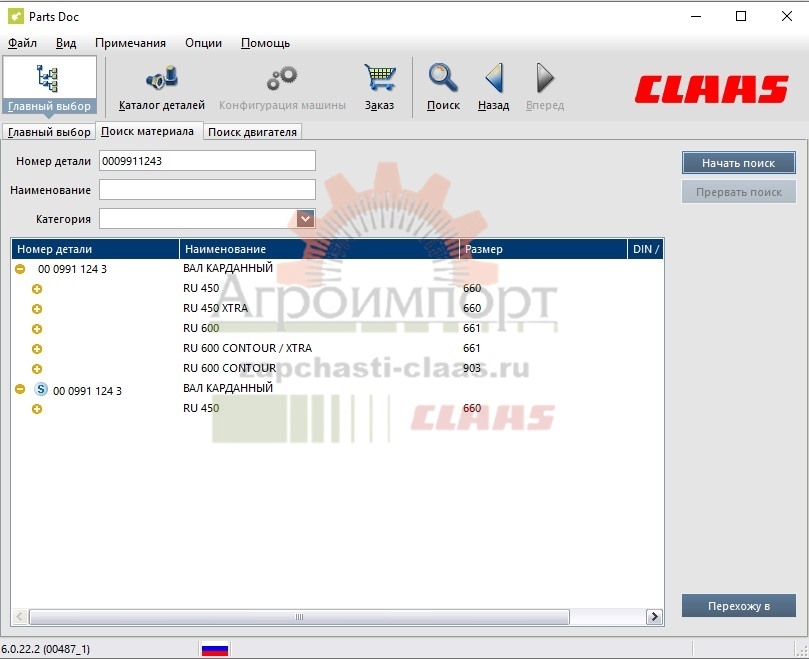The width and height of the screenshot is (809, 659).
Task: Click the CLAAS logo
Action: (711, 89)
